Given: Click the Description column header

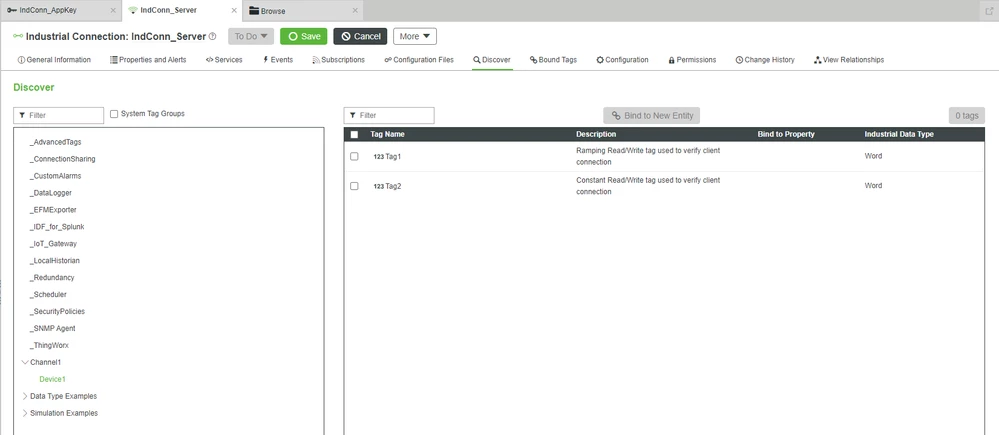Looking at the screenshot, I should [x=596, y=134].
